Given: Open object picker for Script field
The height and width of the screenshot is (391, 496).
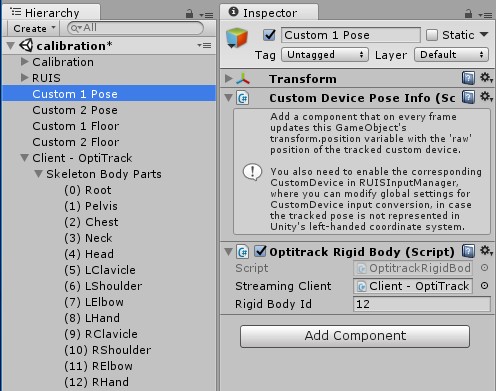Looking at the screenshot, I should pyautogui.click(x=485, y=268).
